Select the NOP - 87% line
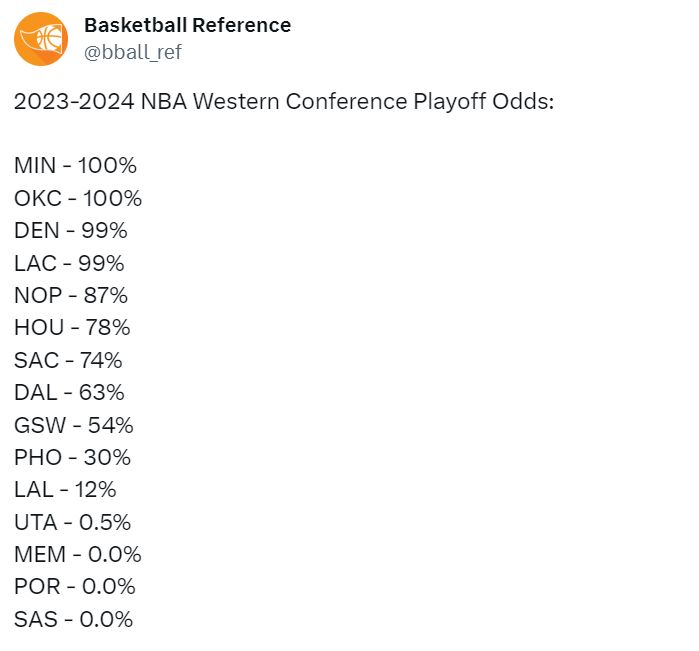The width and height of the screenshot is (699, 651). coord(71,295)
